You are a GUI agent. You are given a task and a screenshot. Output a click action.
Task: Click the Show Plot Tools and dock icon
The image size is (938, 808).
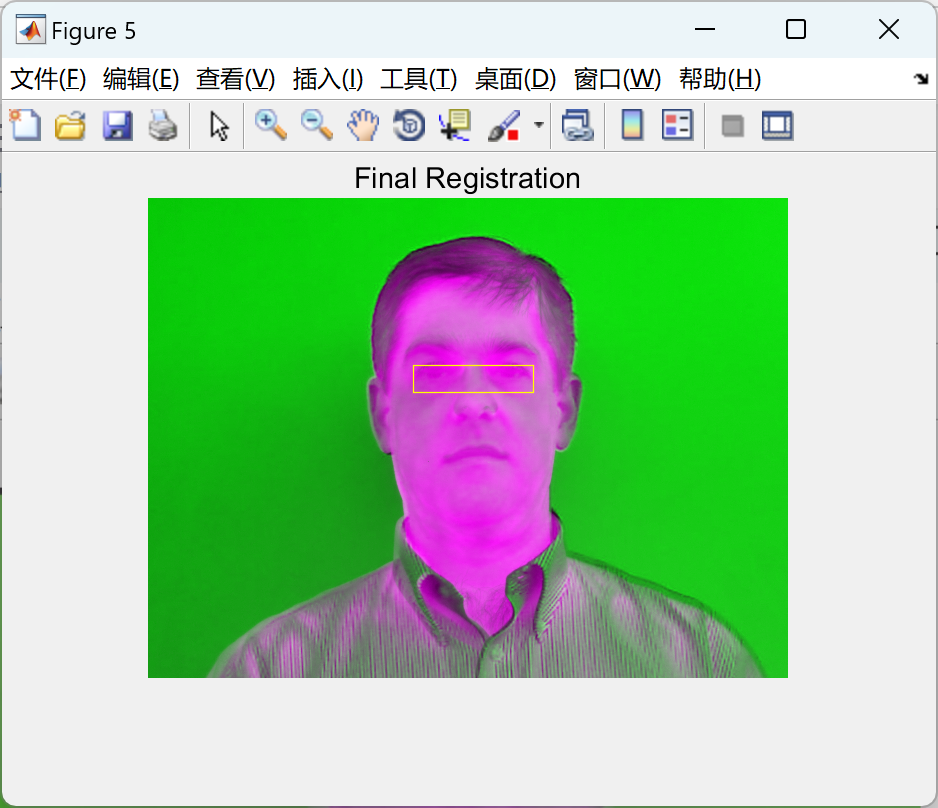point(778,126)
